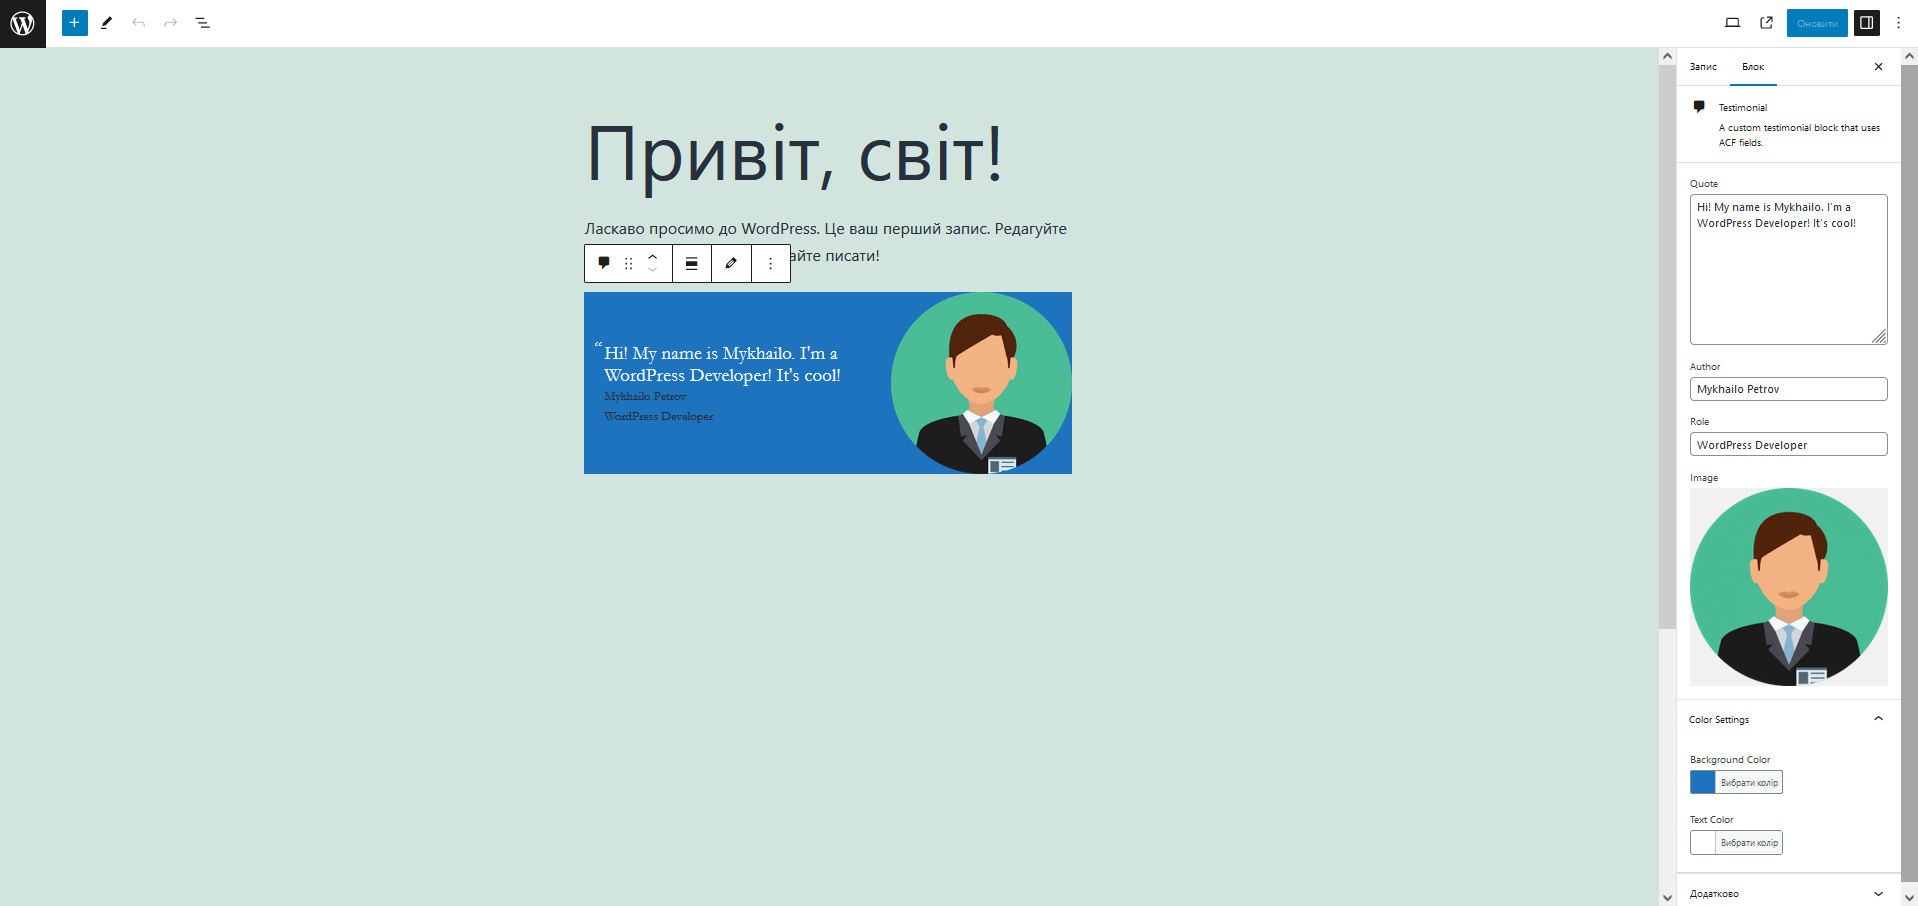Click the Mykhailo Petrov author name in block

tap(645, 396)
